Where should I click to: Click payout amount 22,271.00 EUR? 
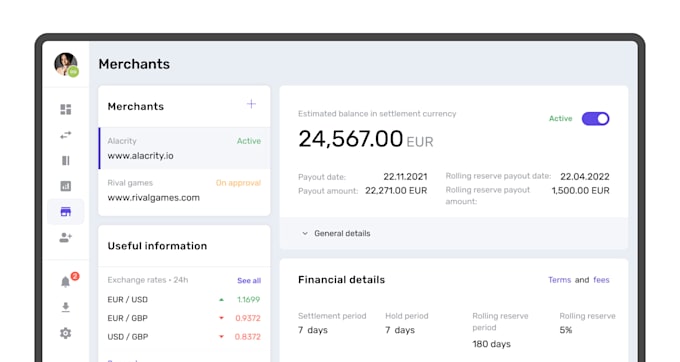pyautogui.click(x=396, y=191)
